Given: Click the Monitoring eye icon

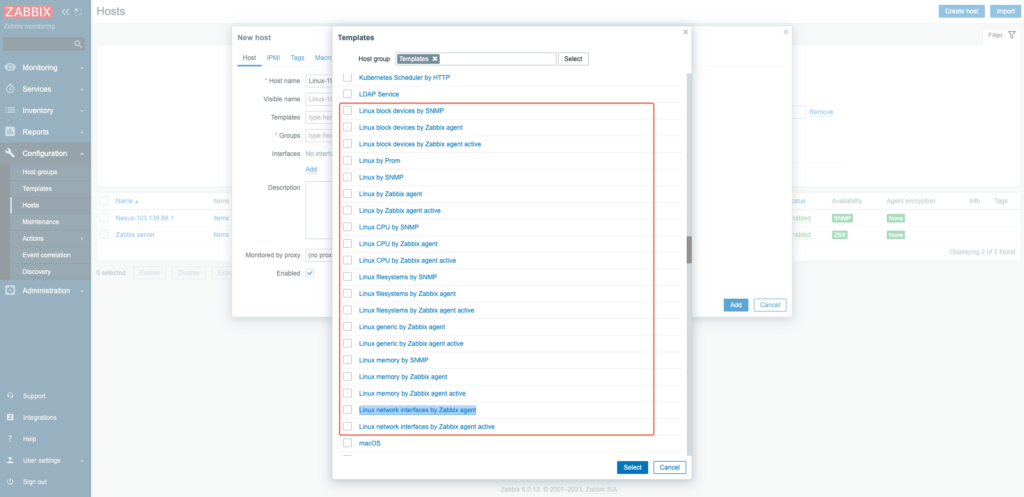Looking at the screenshot, I should 10,67.
